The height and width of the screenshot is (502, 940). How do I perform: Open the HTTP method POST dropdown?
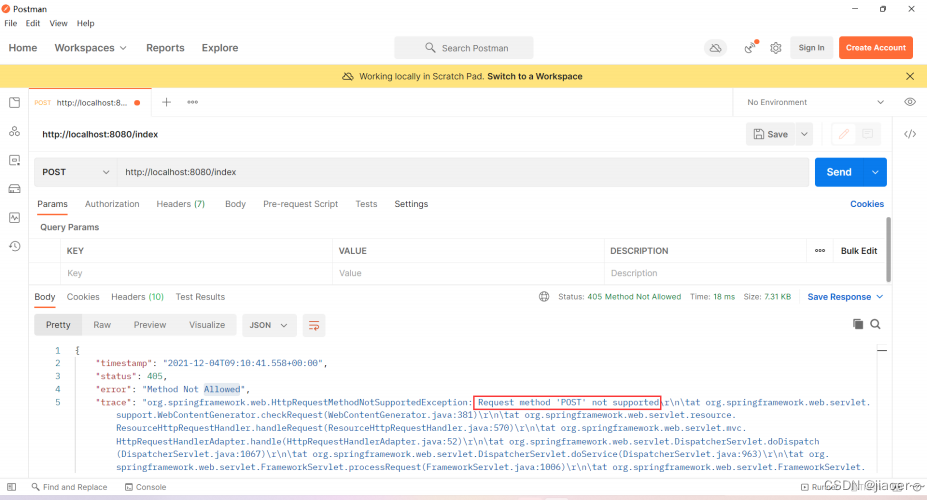tap(76, 173)
